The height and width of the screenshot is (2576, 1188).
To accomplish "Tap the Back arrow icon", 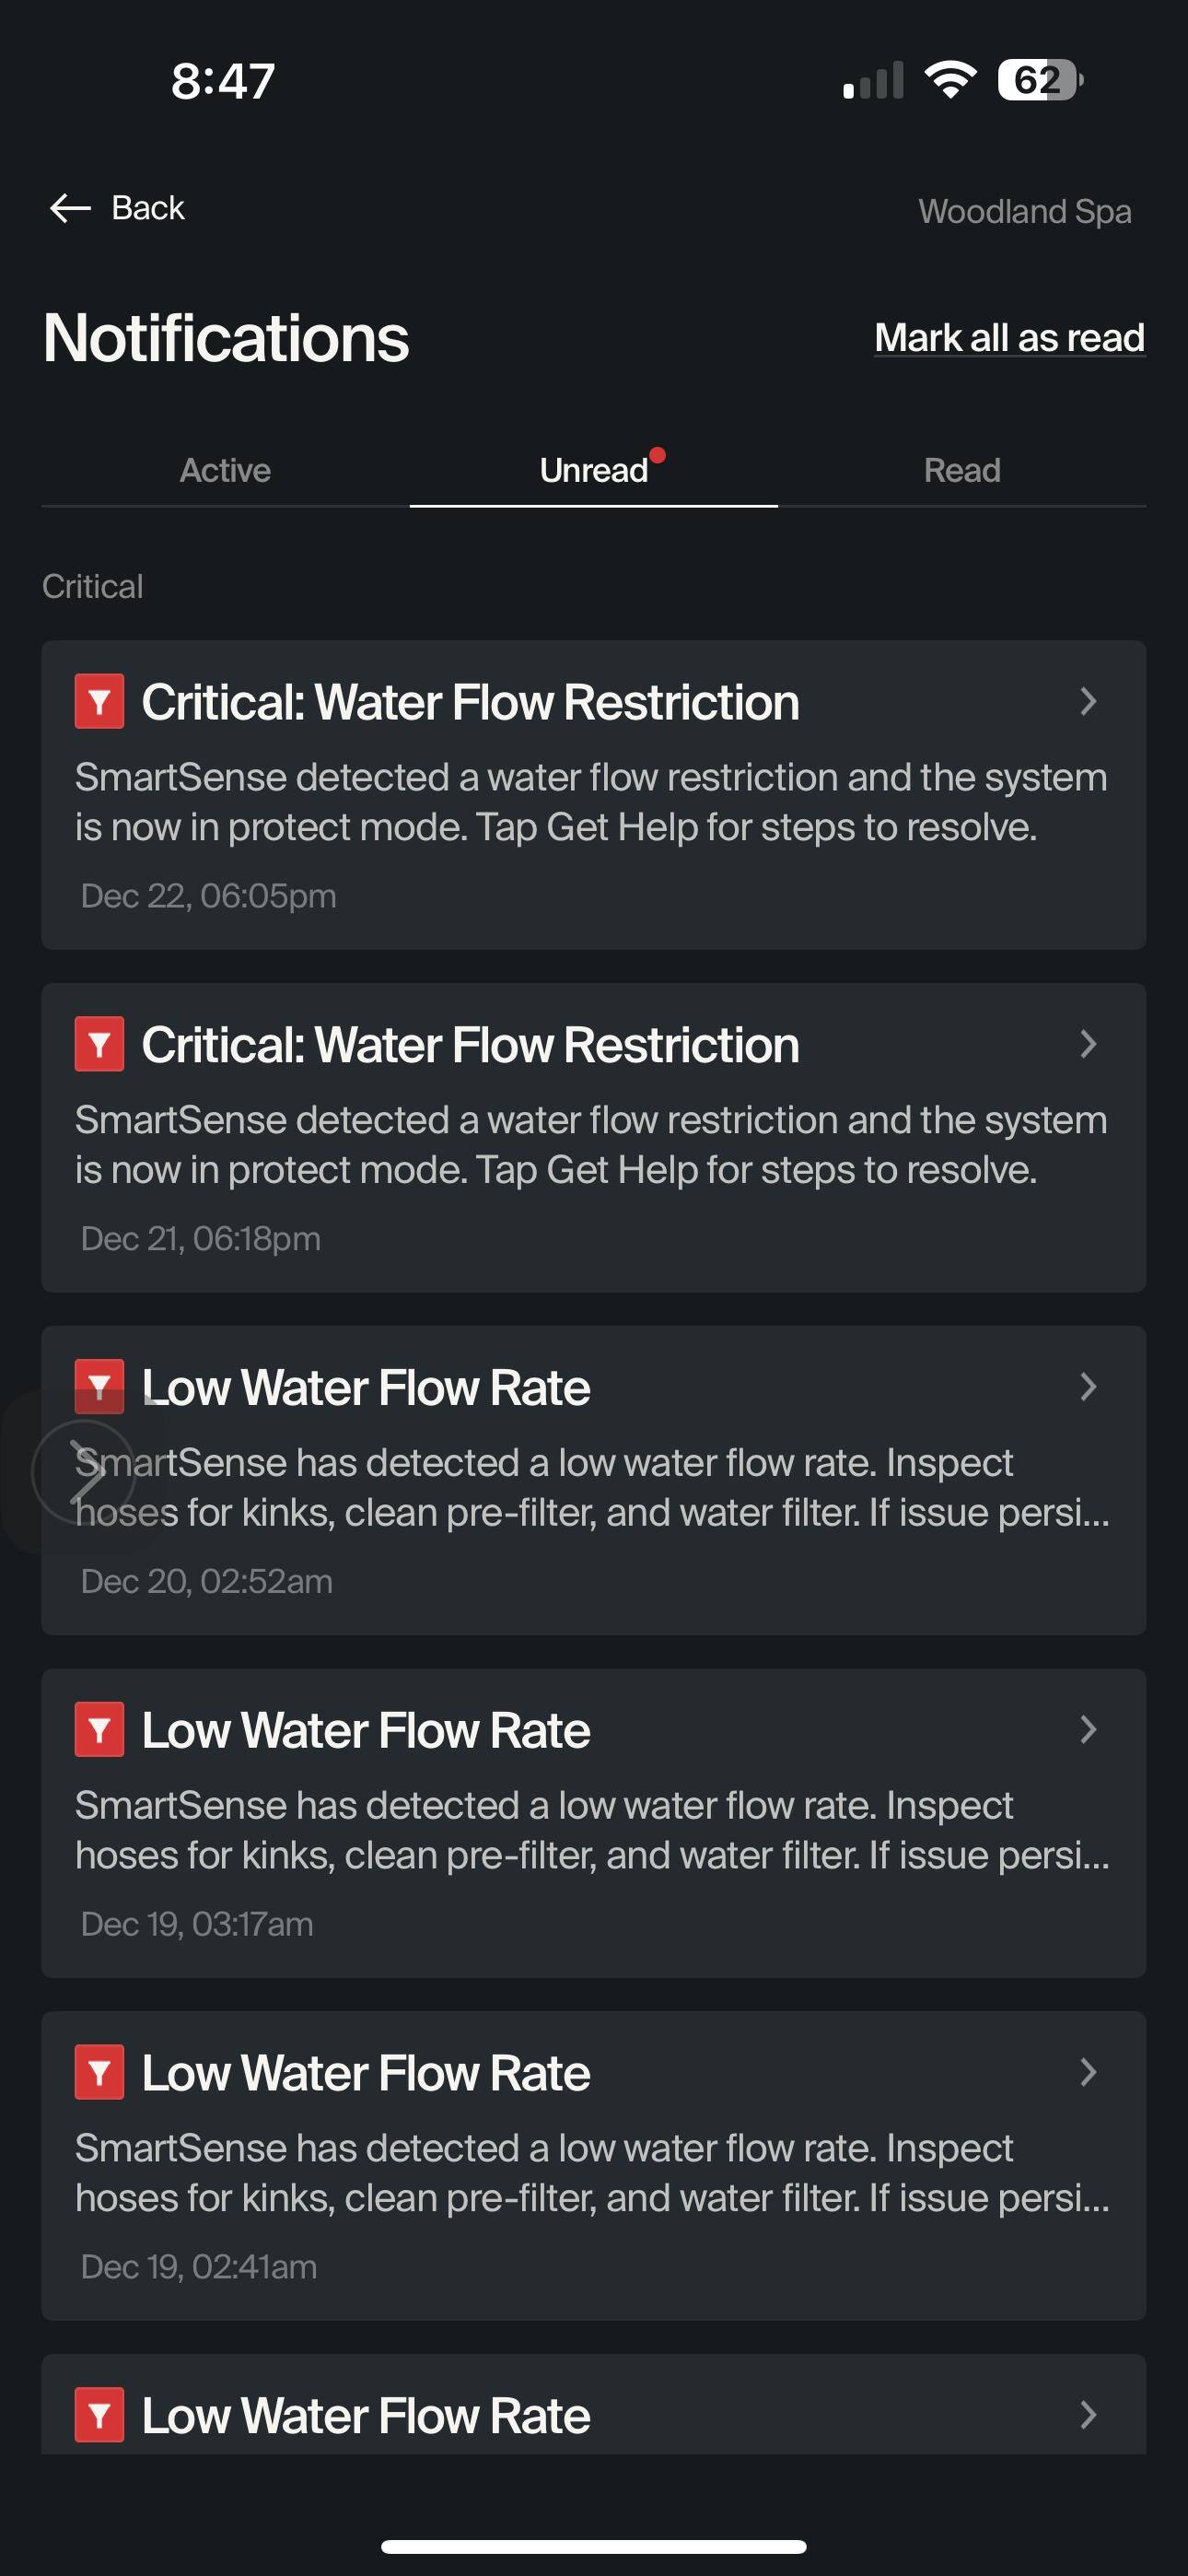I will tap(70, 208).
